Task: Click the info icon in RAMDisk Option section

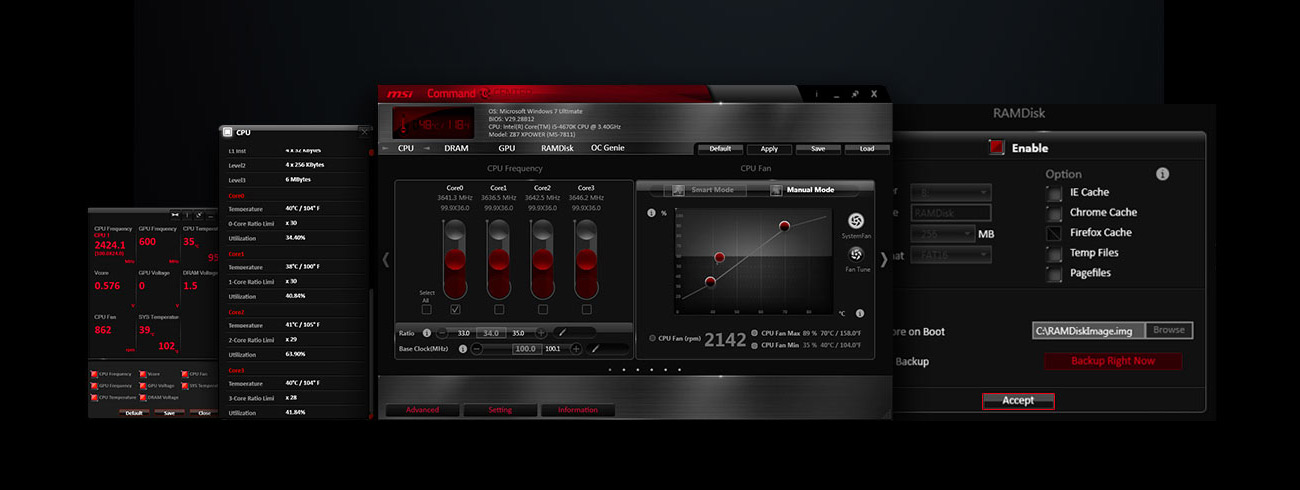Action: tap(1162, 173)
